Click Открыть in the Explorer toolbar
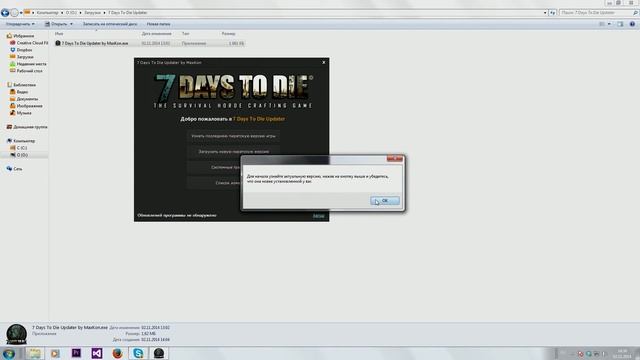The height and width of the screenshot is (360, 640). (56, 24)
